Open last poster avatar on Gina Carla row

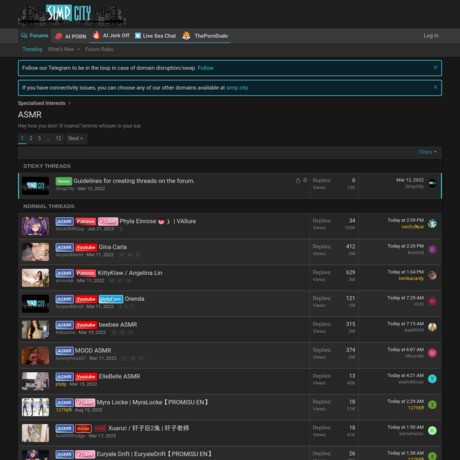(432, 250)
